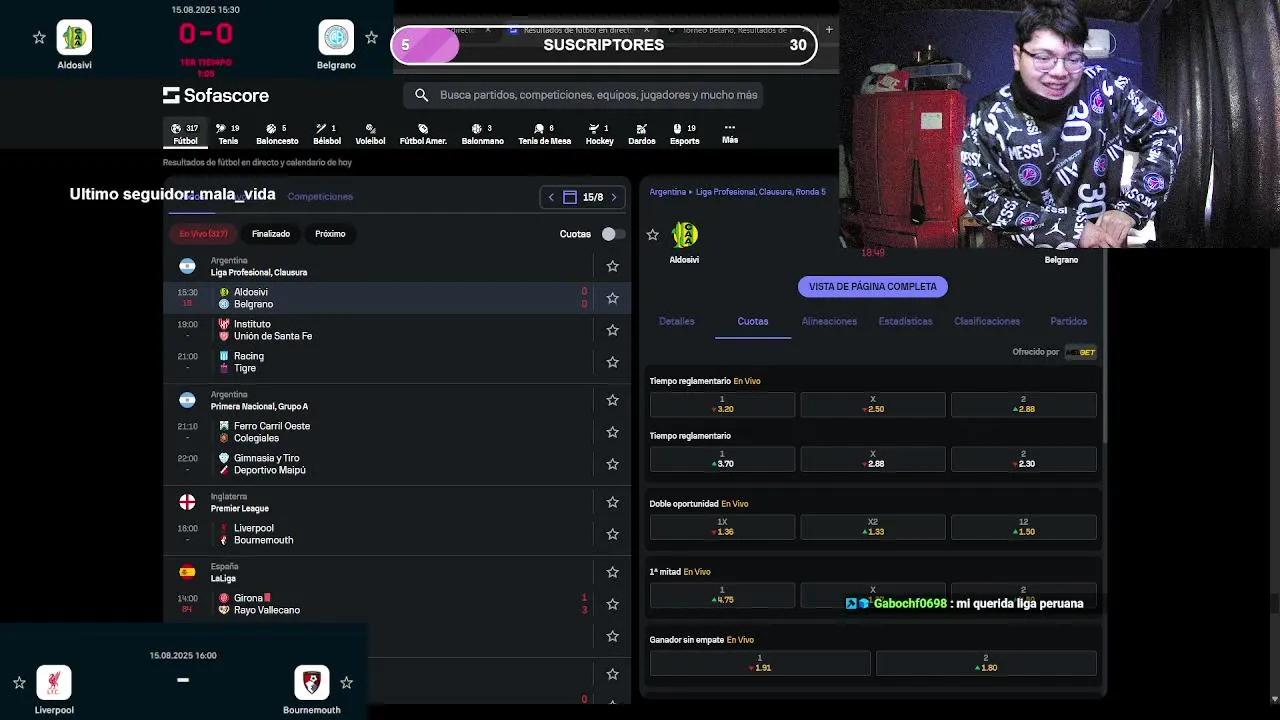The height and width of the screenshot is (720, 1280).
Task: Star the Ferro Carril Oeste match
Action: (x=613, y=432)
